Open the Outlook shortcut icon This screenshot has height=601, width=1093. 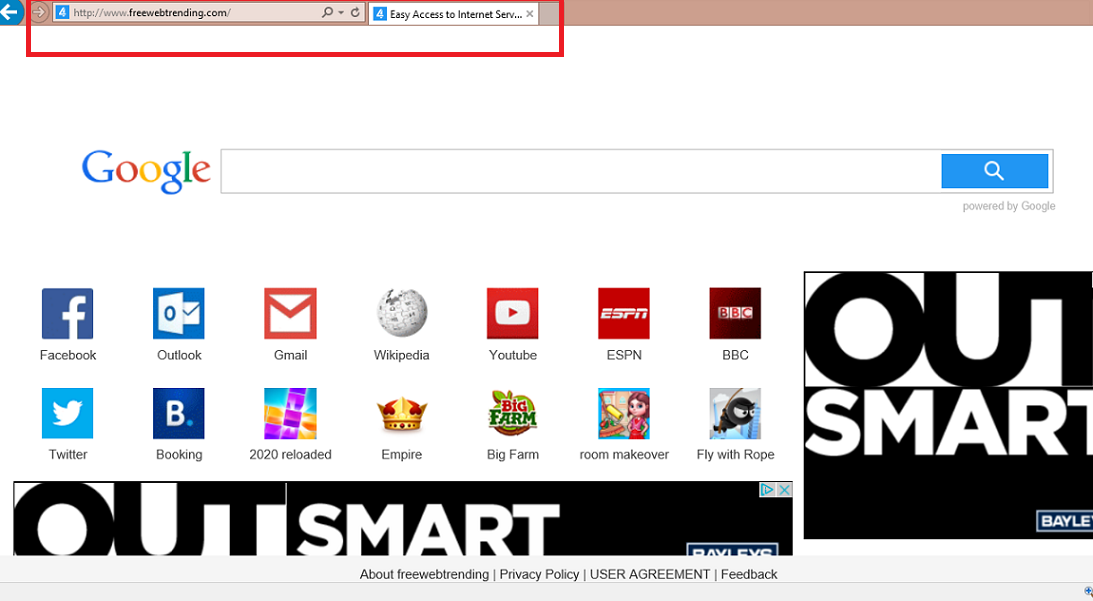point(178,314)
